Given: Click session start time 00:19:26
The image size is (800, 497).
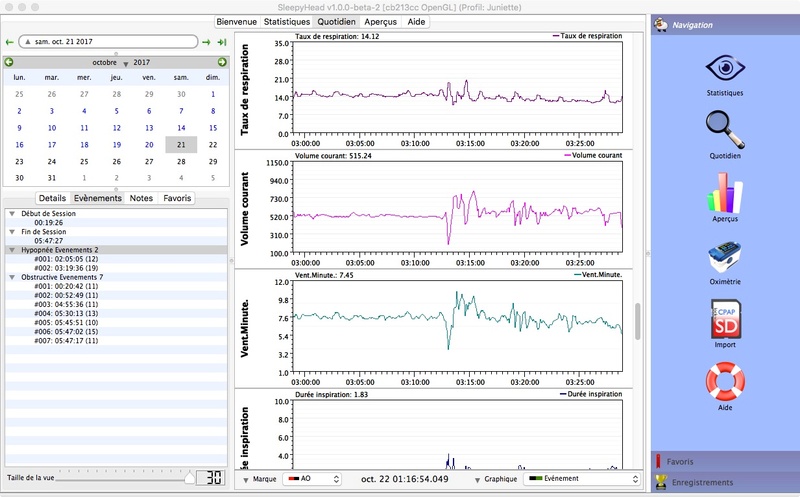Looking at the screenshot, I should 49,222.
